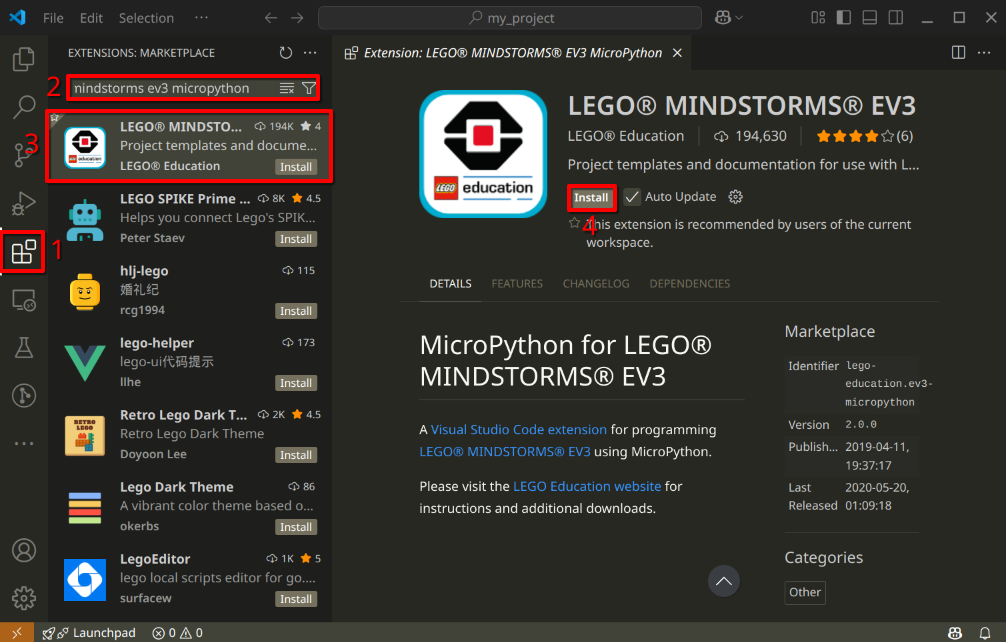The width and height of the screenshot is (1006, 642).
Task: Refresh the extensions marketplace list
Action: (286, 53)
